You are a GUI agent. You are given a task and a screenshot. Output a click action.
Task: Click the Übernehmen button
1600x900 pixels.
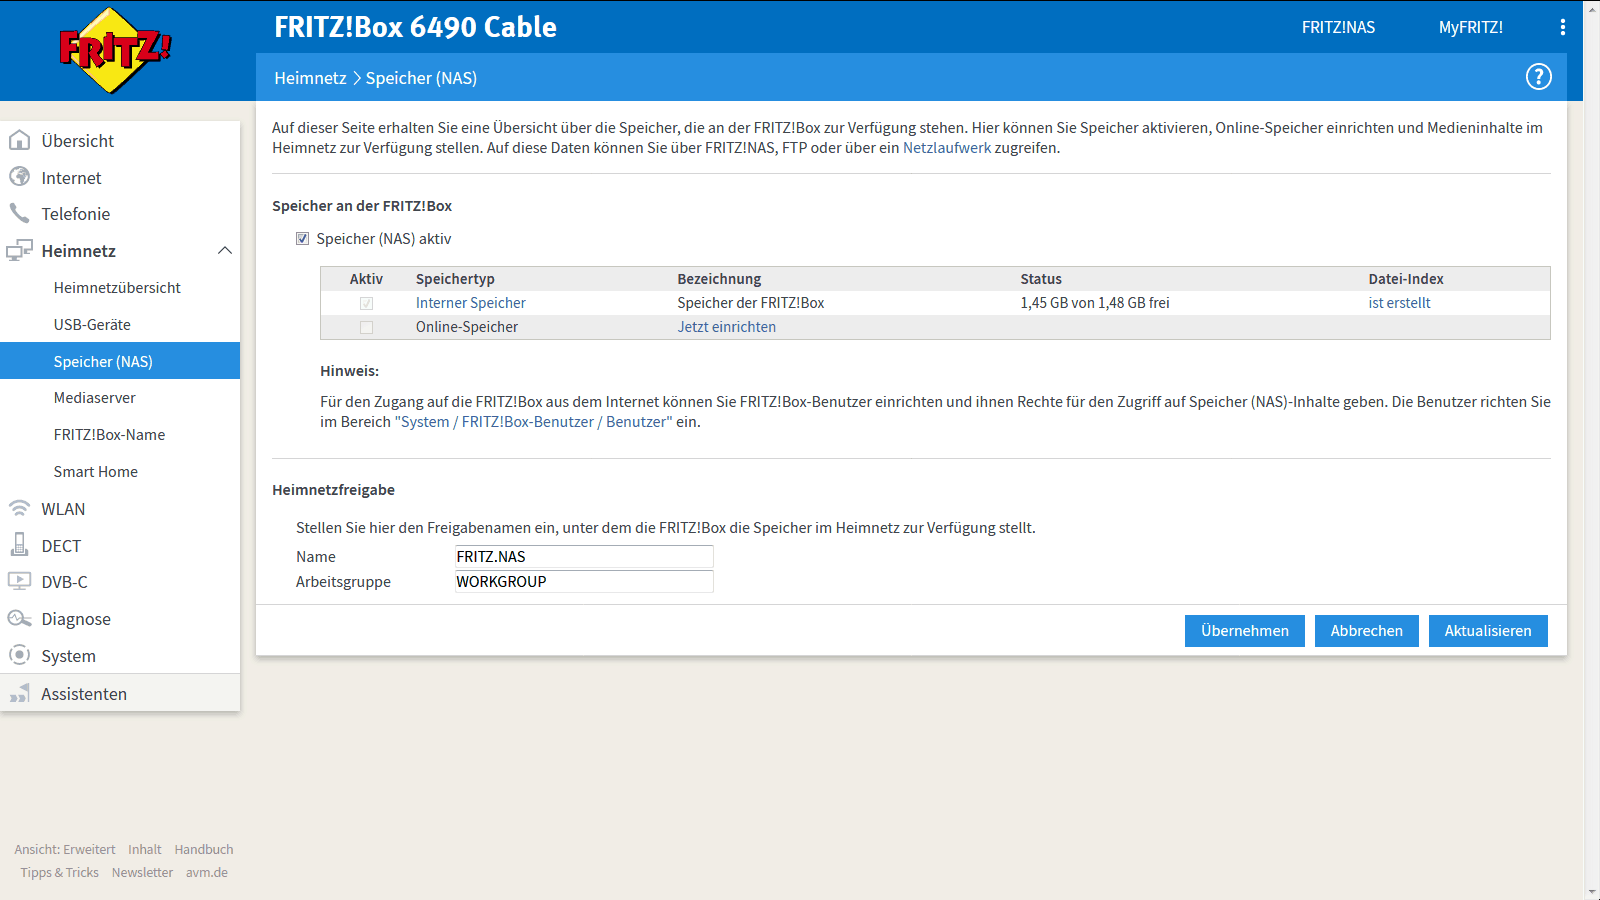click(1245, 631)
